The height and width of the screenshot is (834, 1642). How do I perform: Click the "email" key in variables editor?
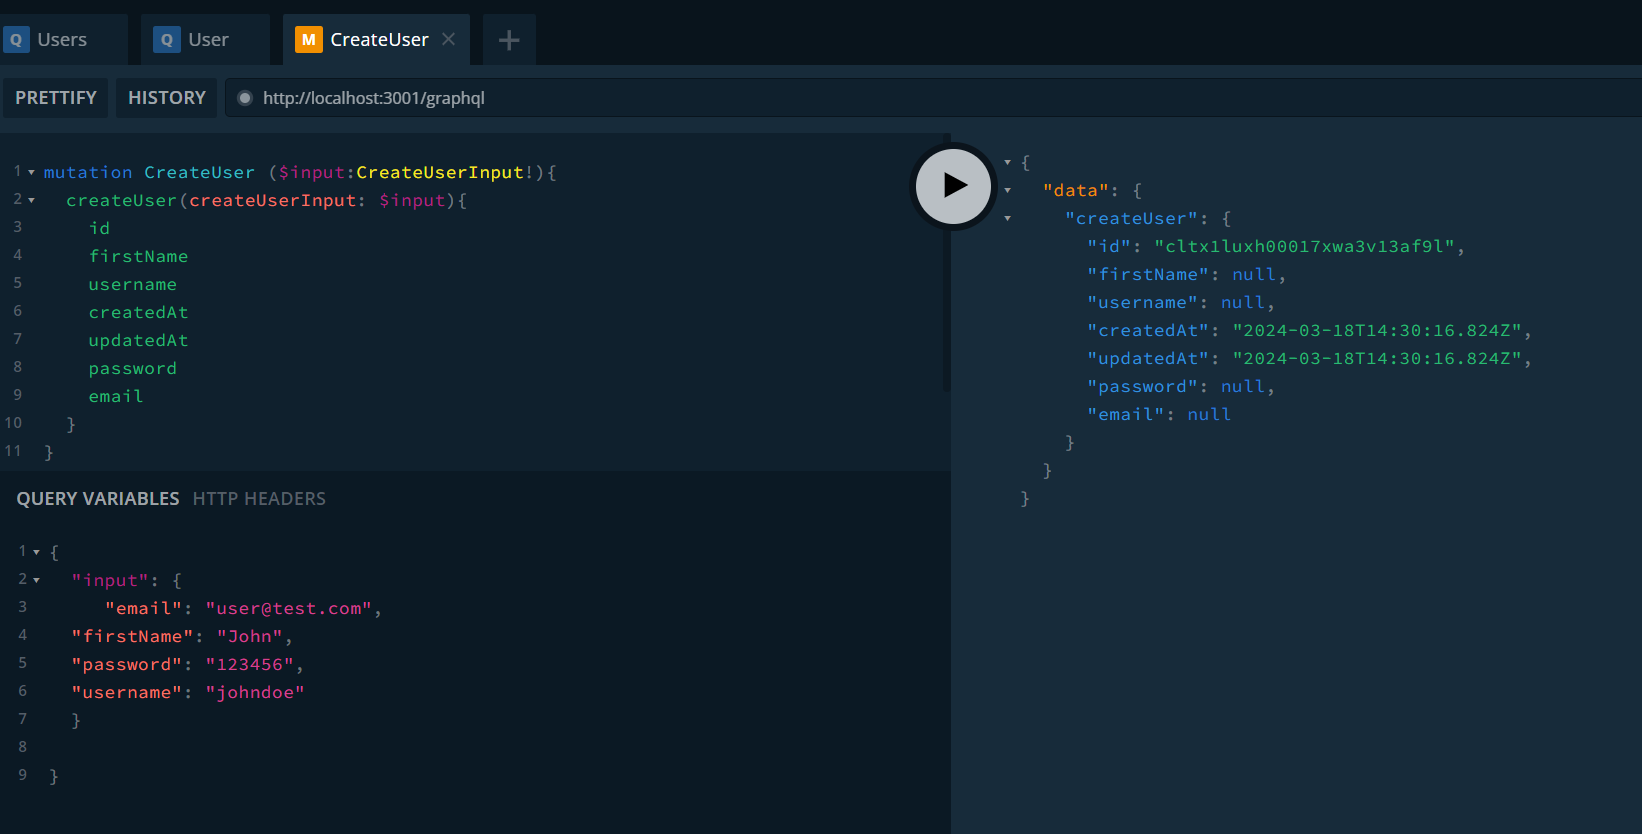tap(144, 609)
